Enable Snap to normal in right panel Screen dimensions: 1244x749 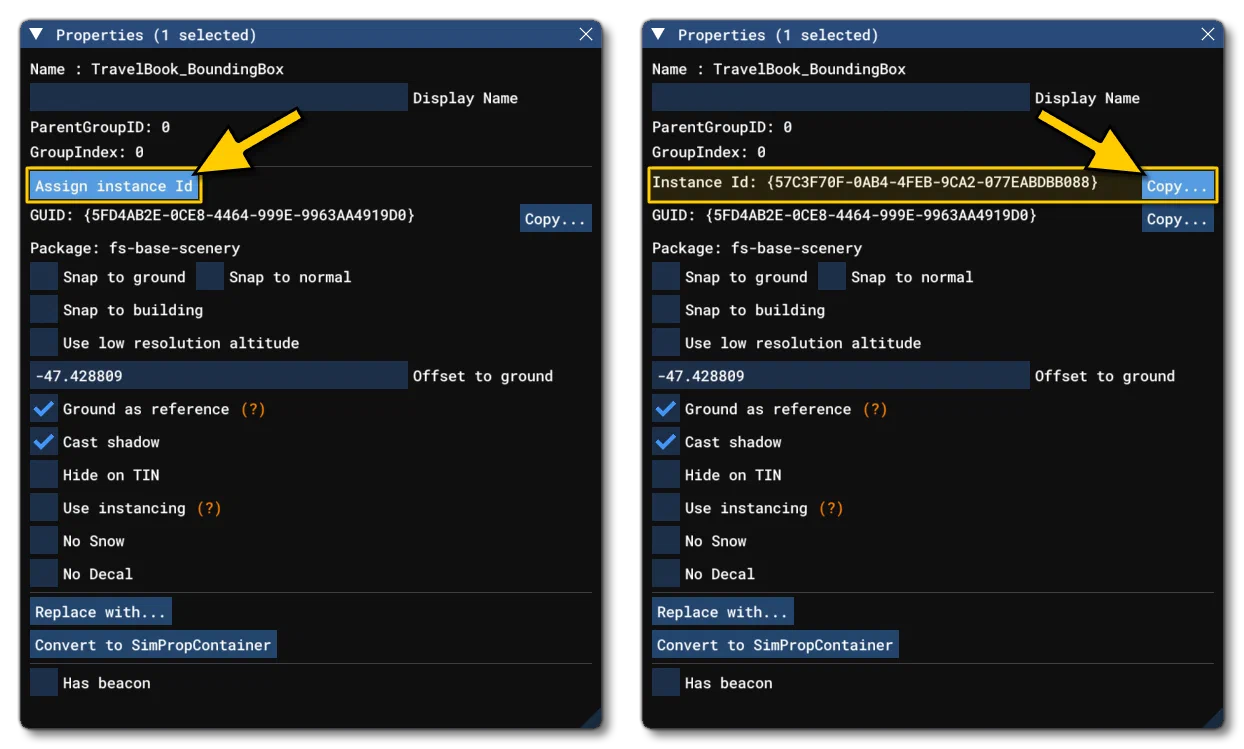pos(832,277)
